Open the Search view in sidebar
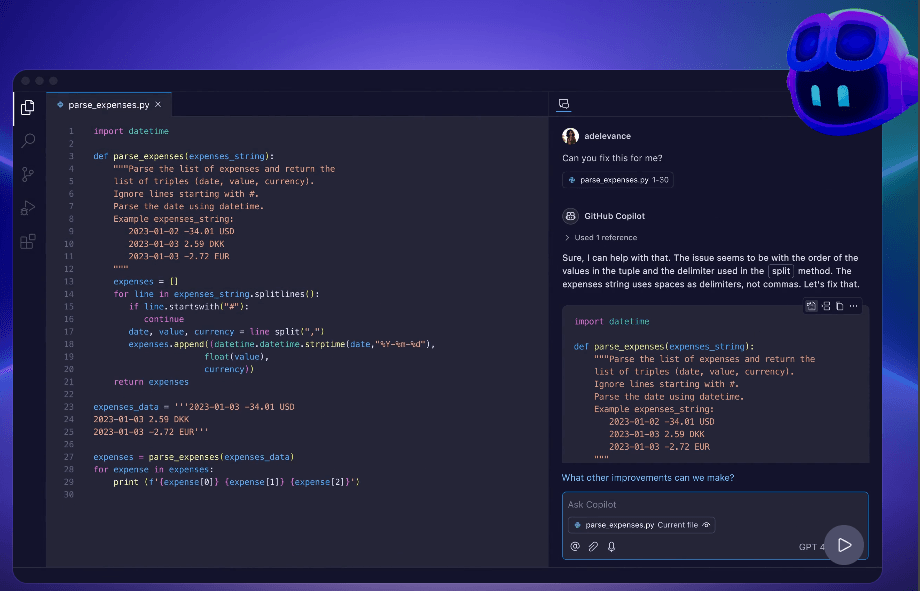This screenshot has width=920, height=591. tap(28, 141)
